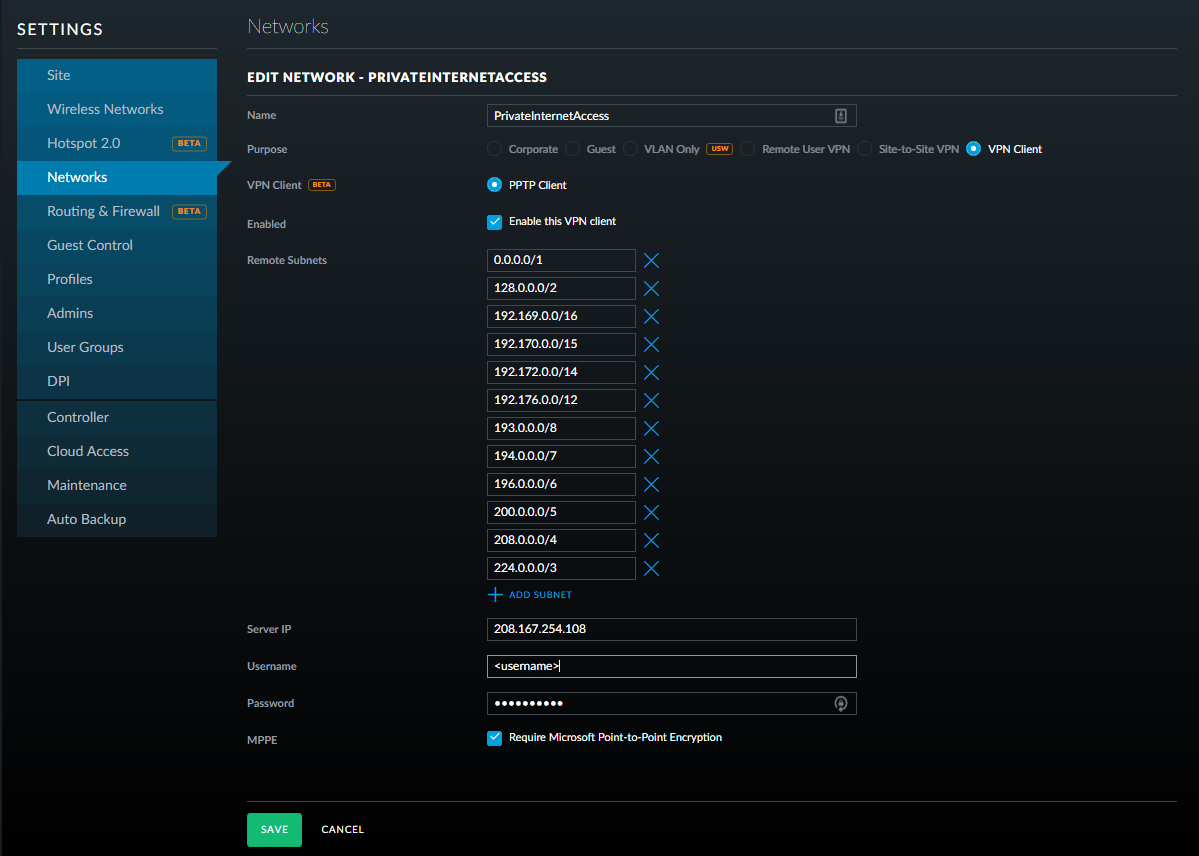Click the Password input field
Screen dimensions: 1199x856
tap(671, 704)
